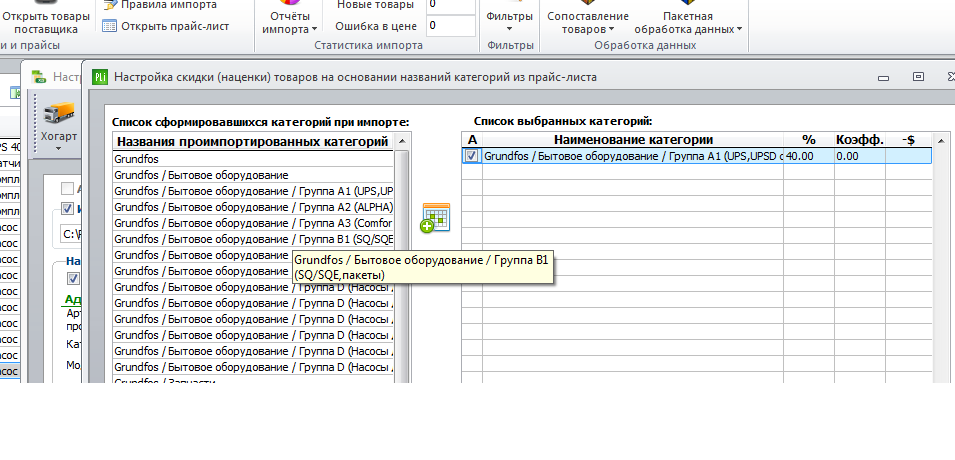This screenshot has width=955, height=460.
Task: Uncheck the selected category row checkbox
Action: point(471,156)
